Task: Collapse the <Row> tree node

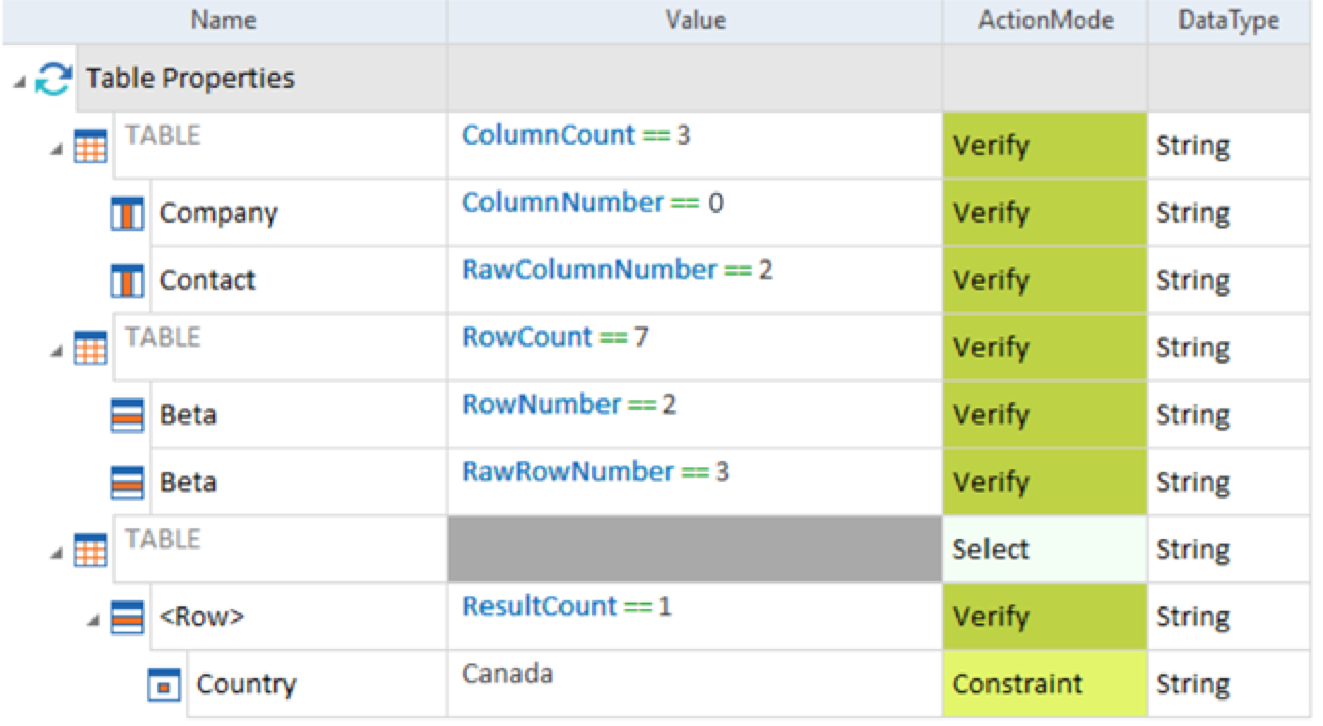Action: [x=94, y=620]
